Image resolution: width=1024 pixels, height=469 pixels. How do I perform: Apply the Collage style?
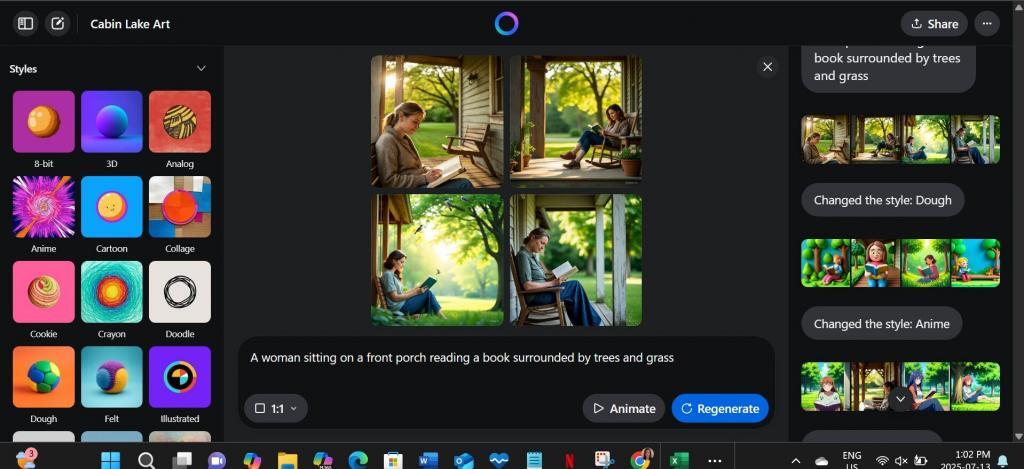point(179,207)
